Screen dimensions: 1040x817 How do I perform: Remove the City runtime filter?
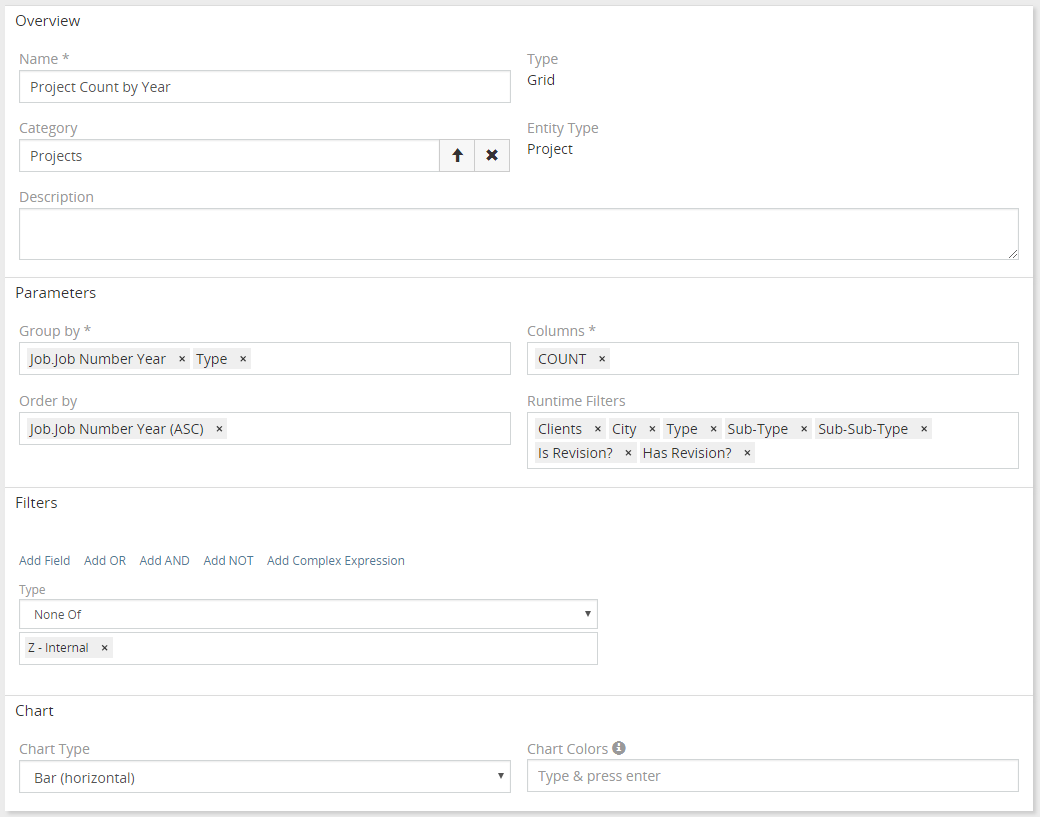click(651, 428)
